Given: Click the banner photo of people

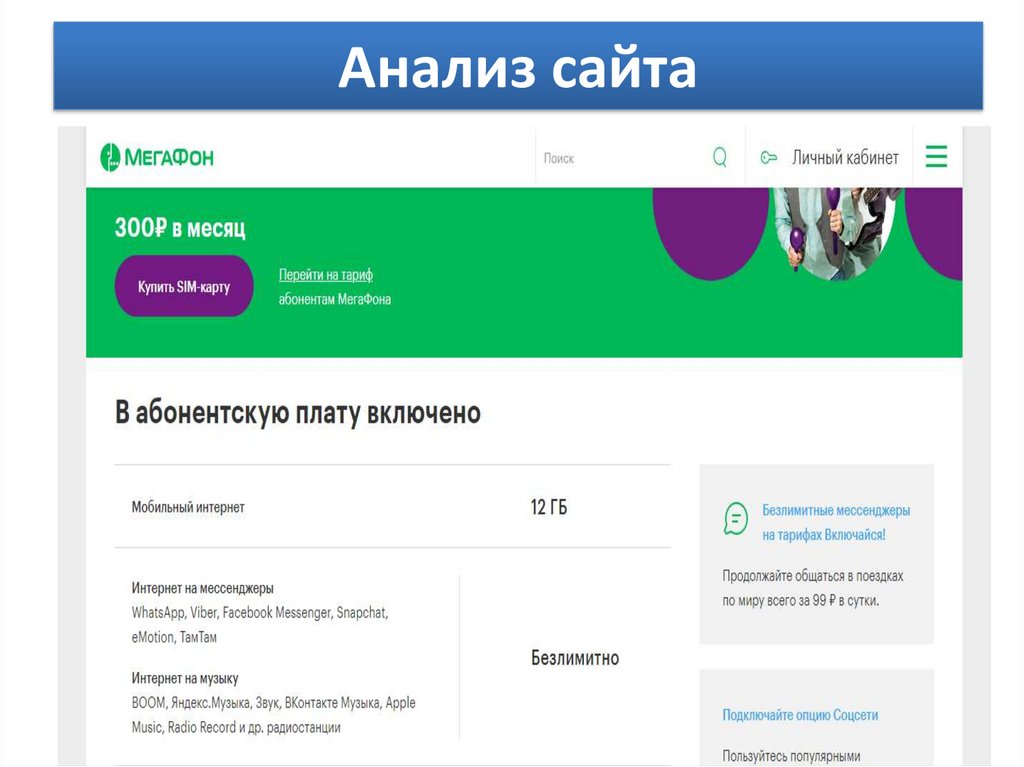Looking at the screenshot, I should pyautogui.click(x=836, y=233).
